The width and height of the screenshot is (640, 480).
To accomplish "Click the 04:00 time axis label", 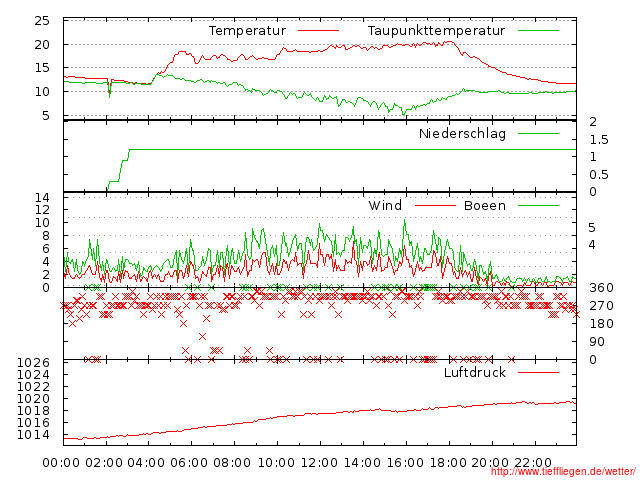I will tap(147, 463).
